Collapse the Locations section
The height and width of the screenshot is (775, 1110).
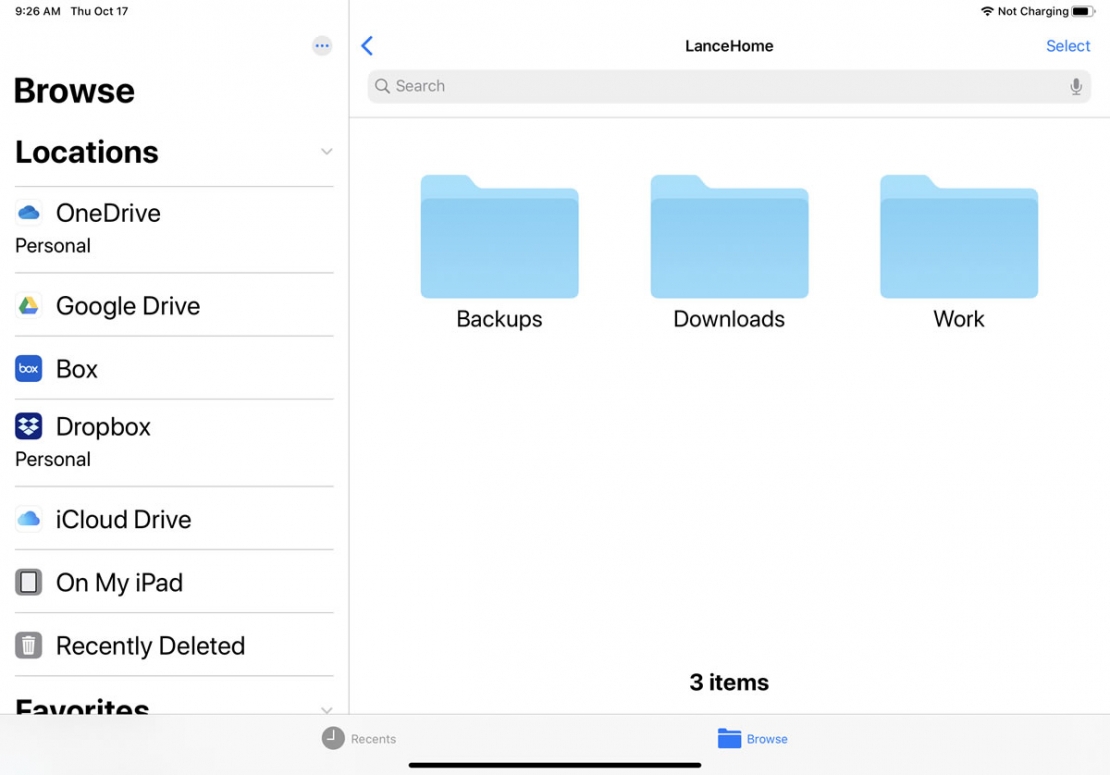[326, 151]
